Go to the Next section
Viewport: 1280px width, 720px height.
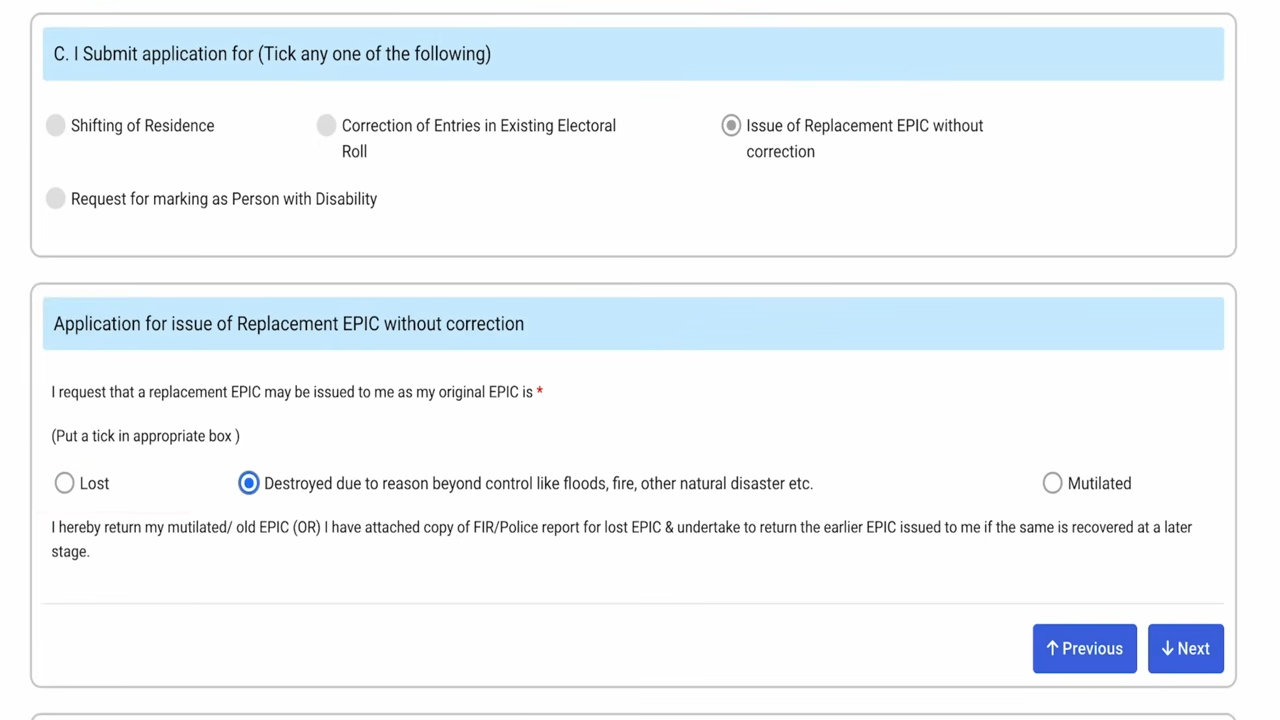pos(1185,649)
